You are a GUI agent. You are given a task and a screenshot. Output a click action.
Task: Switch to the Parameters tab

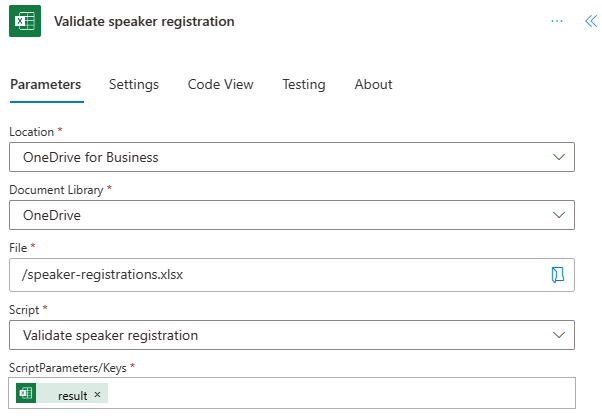[x=46, y=84]
